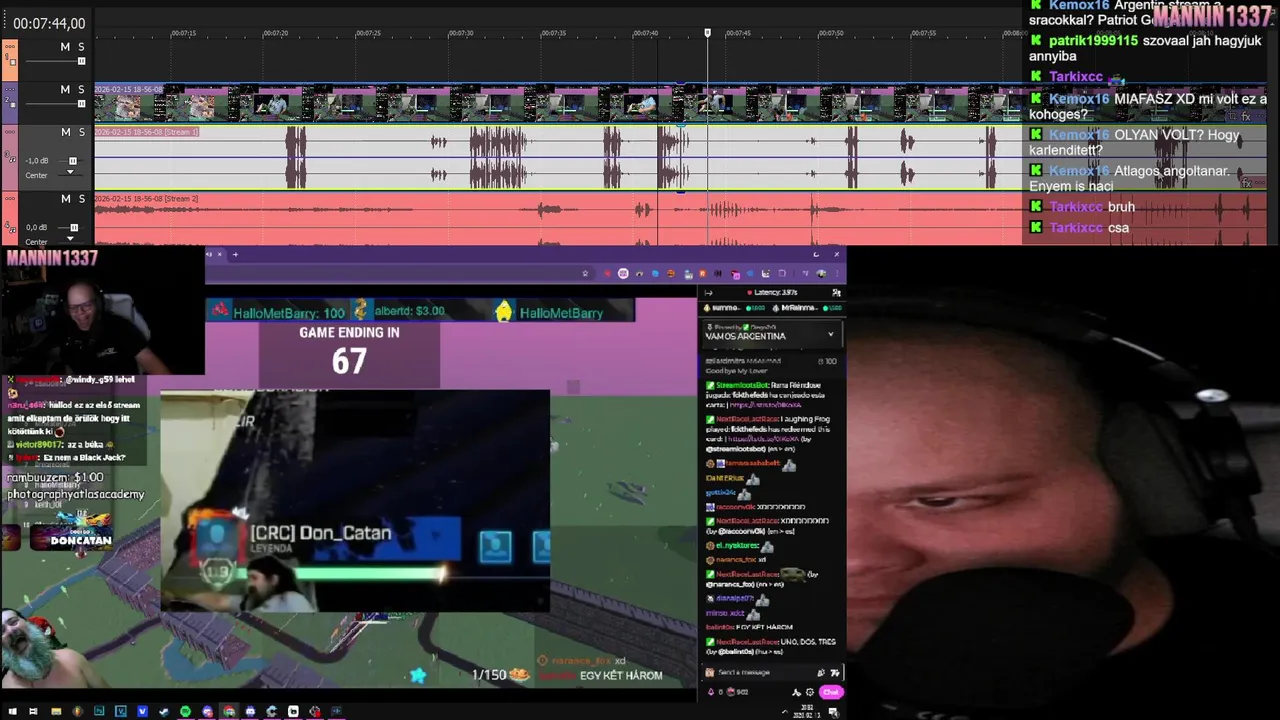The height and width of the screenshot is (720, 1280).
Task: Show hidden system tray icons
Action: [x=785, y=712]
